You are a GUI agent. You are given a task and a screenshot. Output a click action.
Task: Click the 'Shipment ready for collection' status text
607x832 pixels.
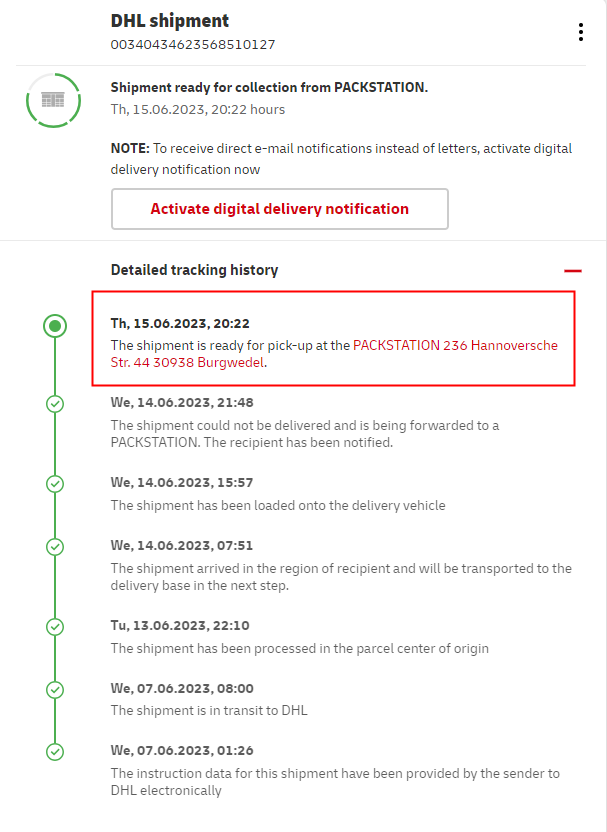pos(269,88)
